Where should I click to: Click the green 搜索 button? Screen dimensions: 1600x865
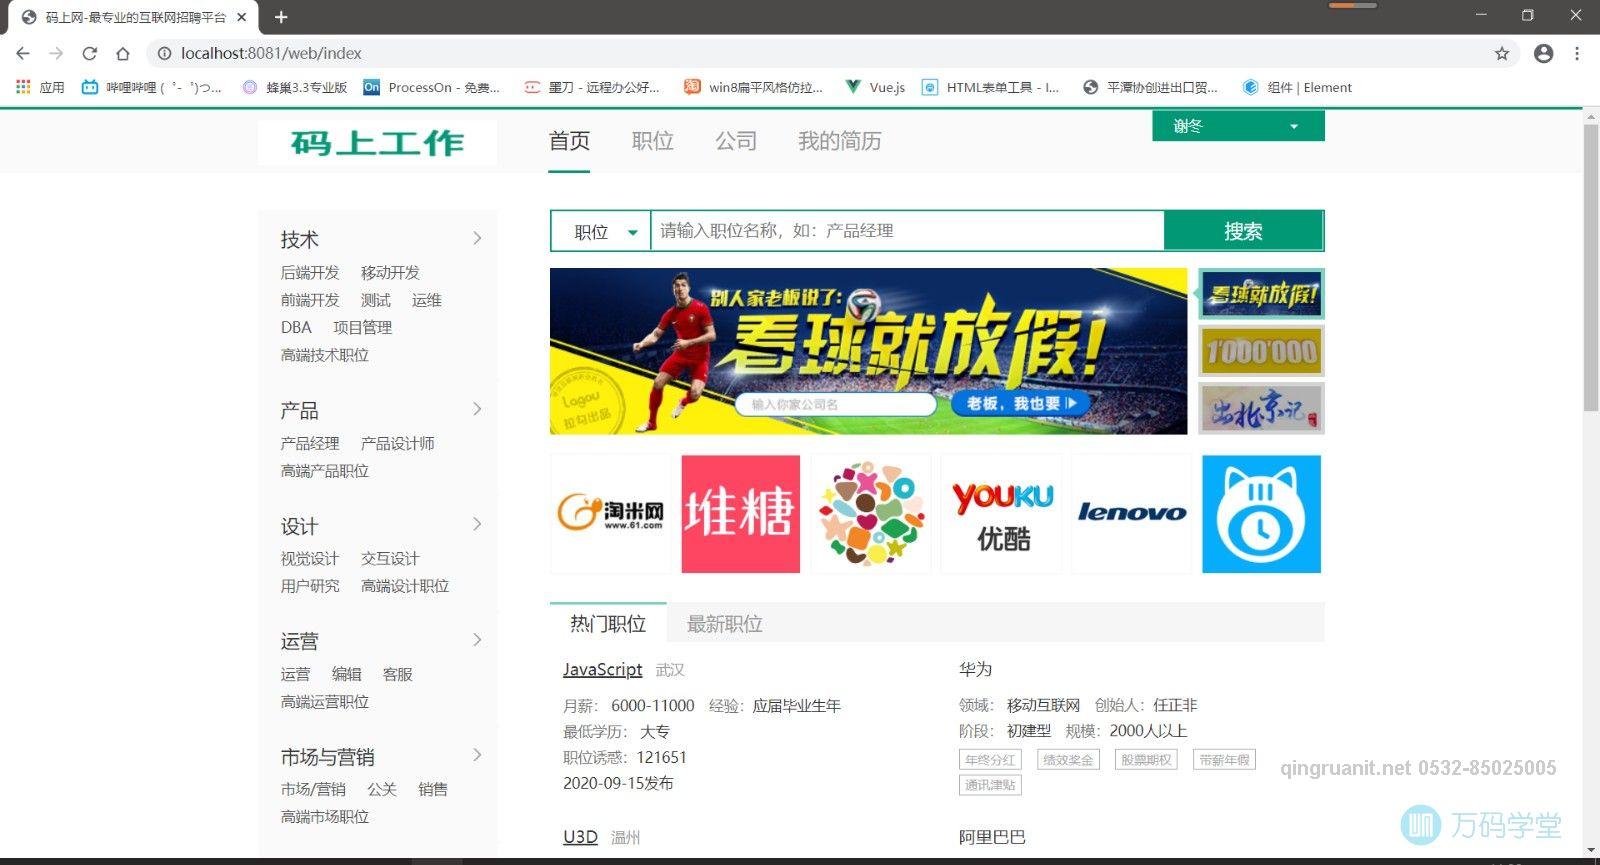(1243, 231)
